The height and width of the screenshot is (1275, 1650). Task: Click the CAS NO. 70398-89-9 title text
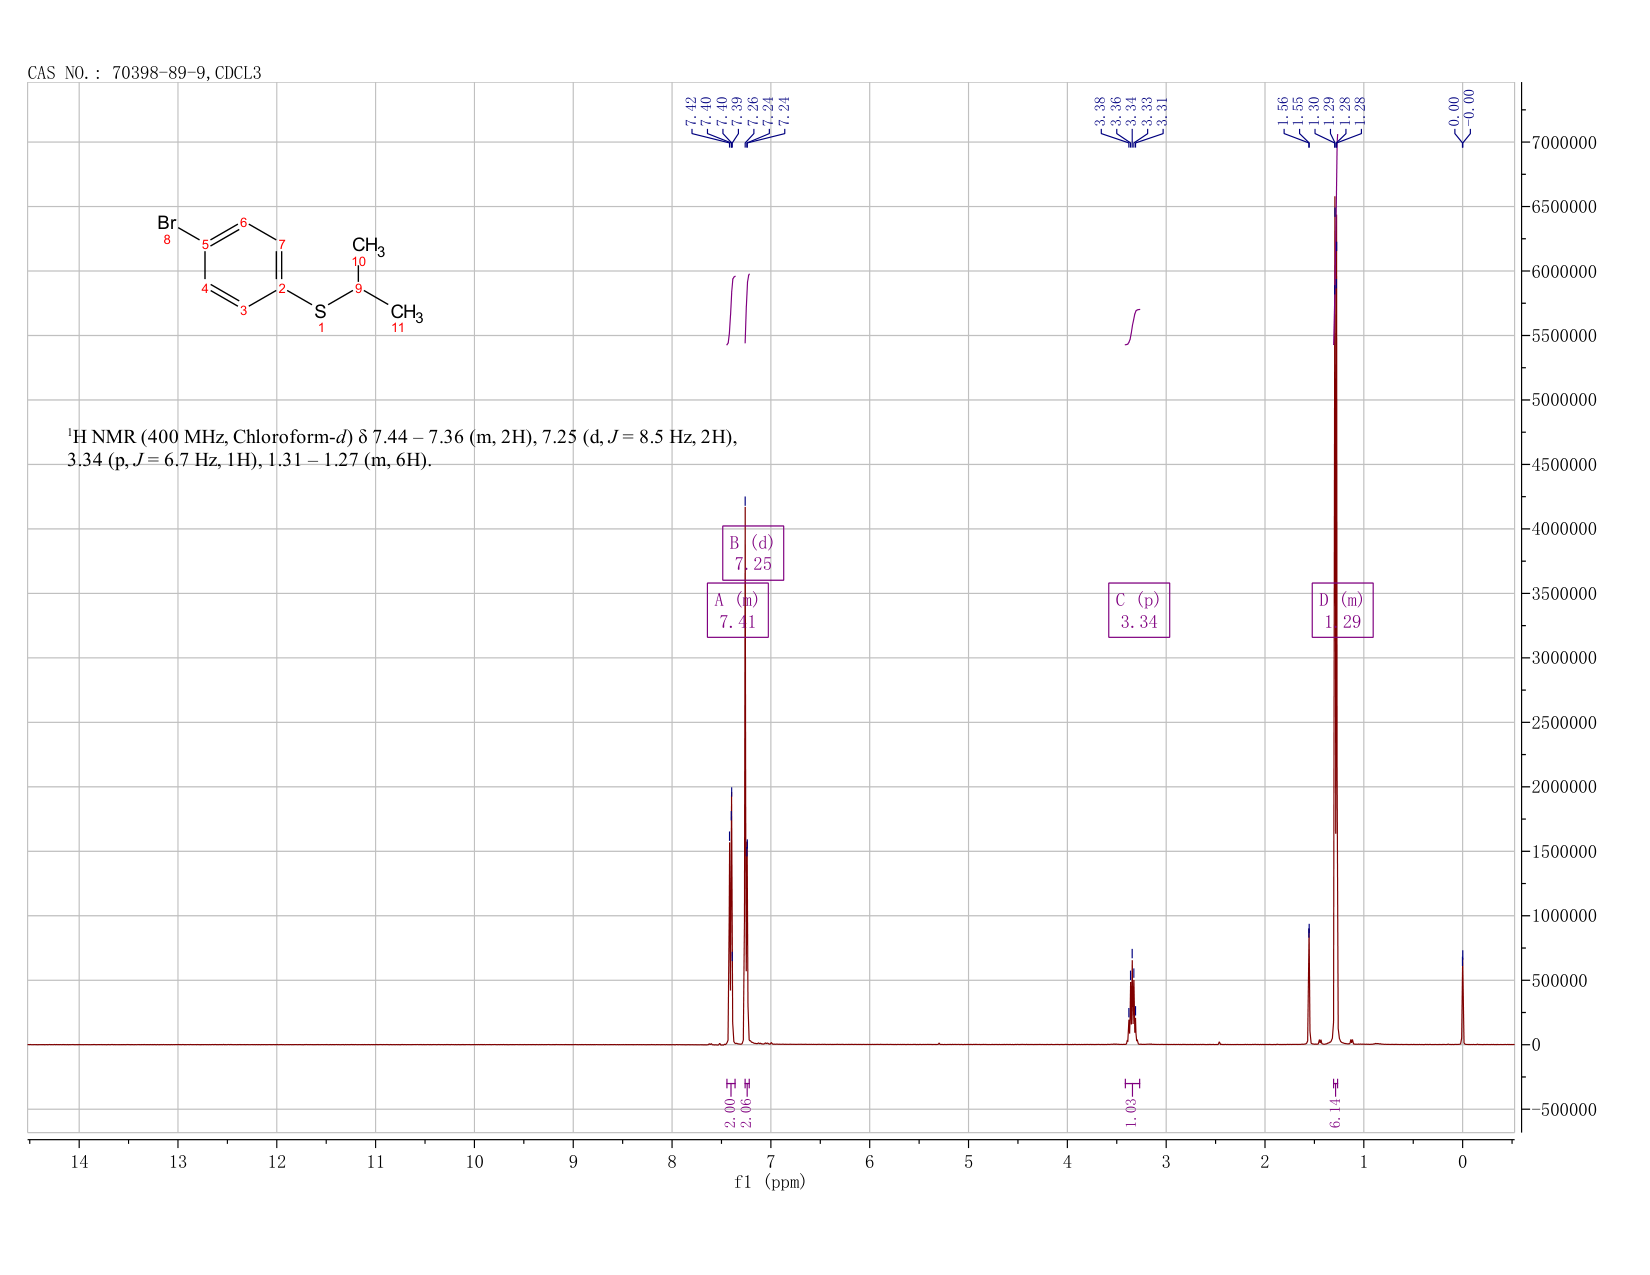(144, 73)
